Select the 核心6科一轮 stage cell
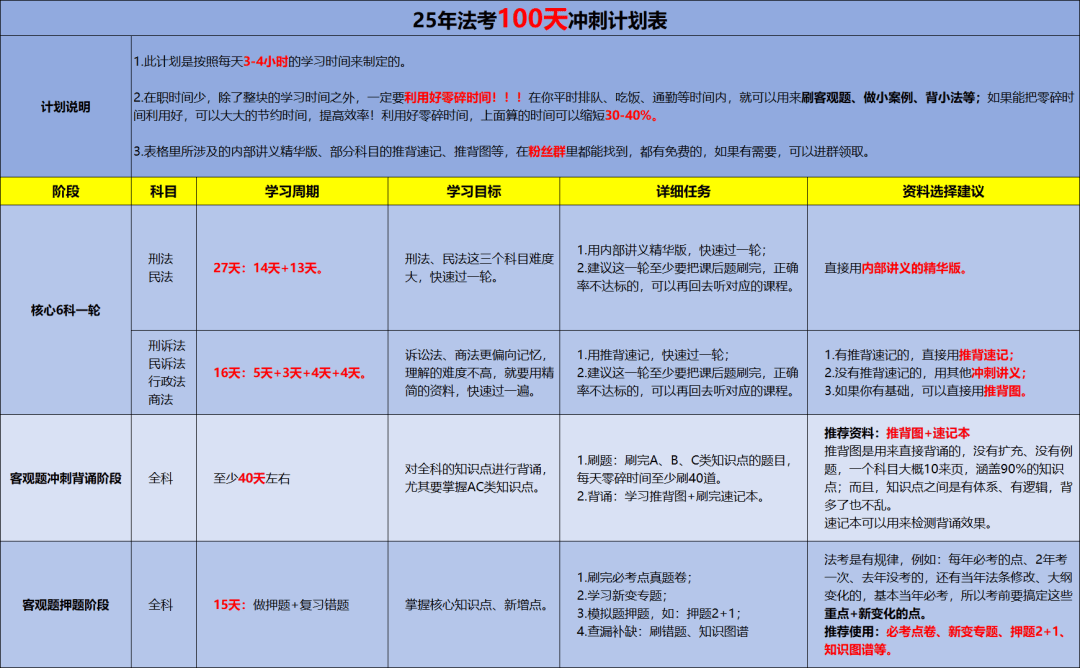 (65, 310)
